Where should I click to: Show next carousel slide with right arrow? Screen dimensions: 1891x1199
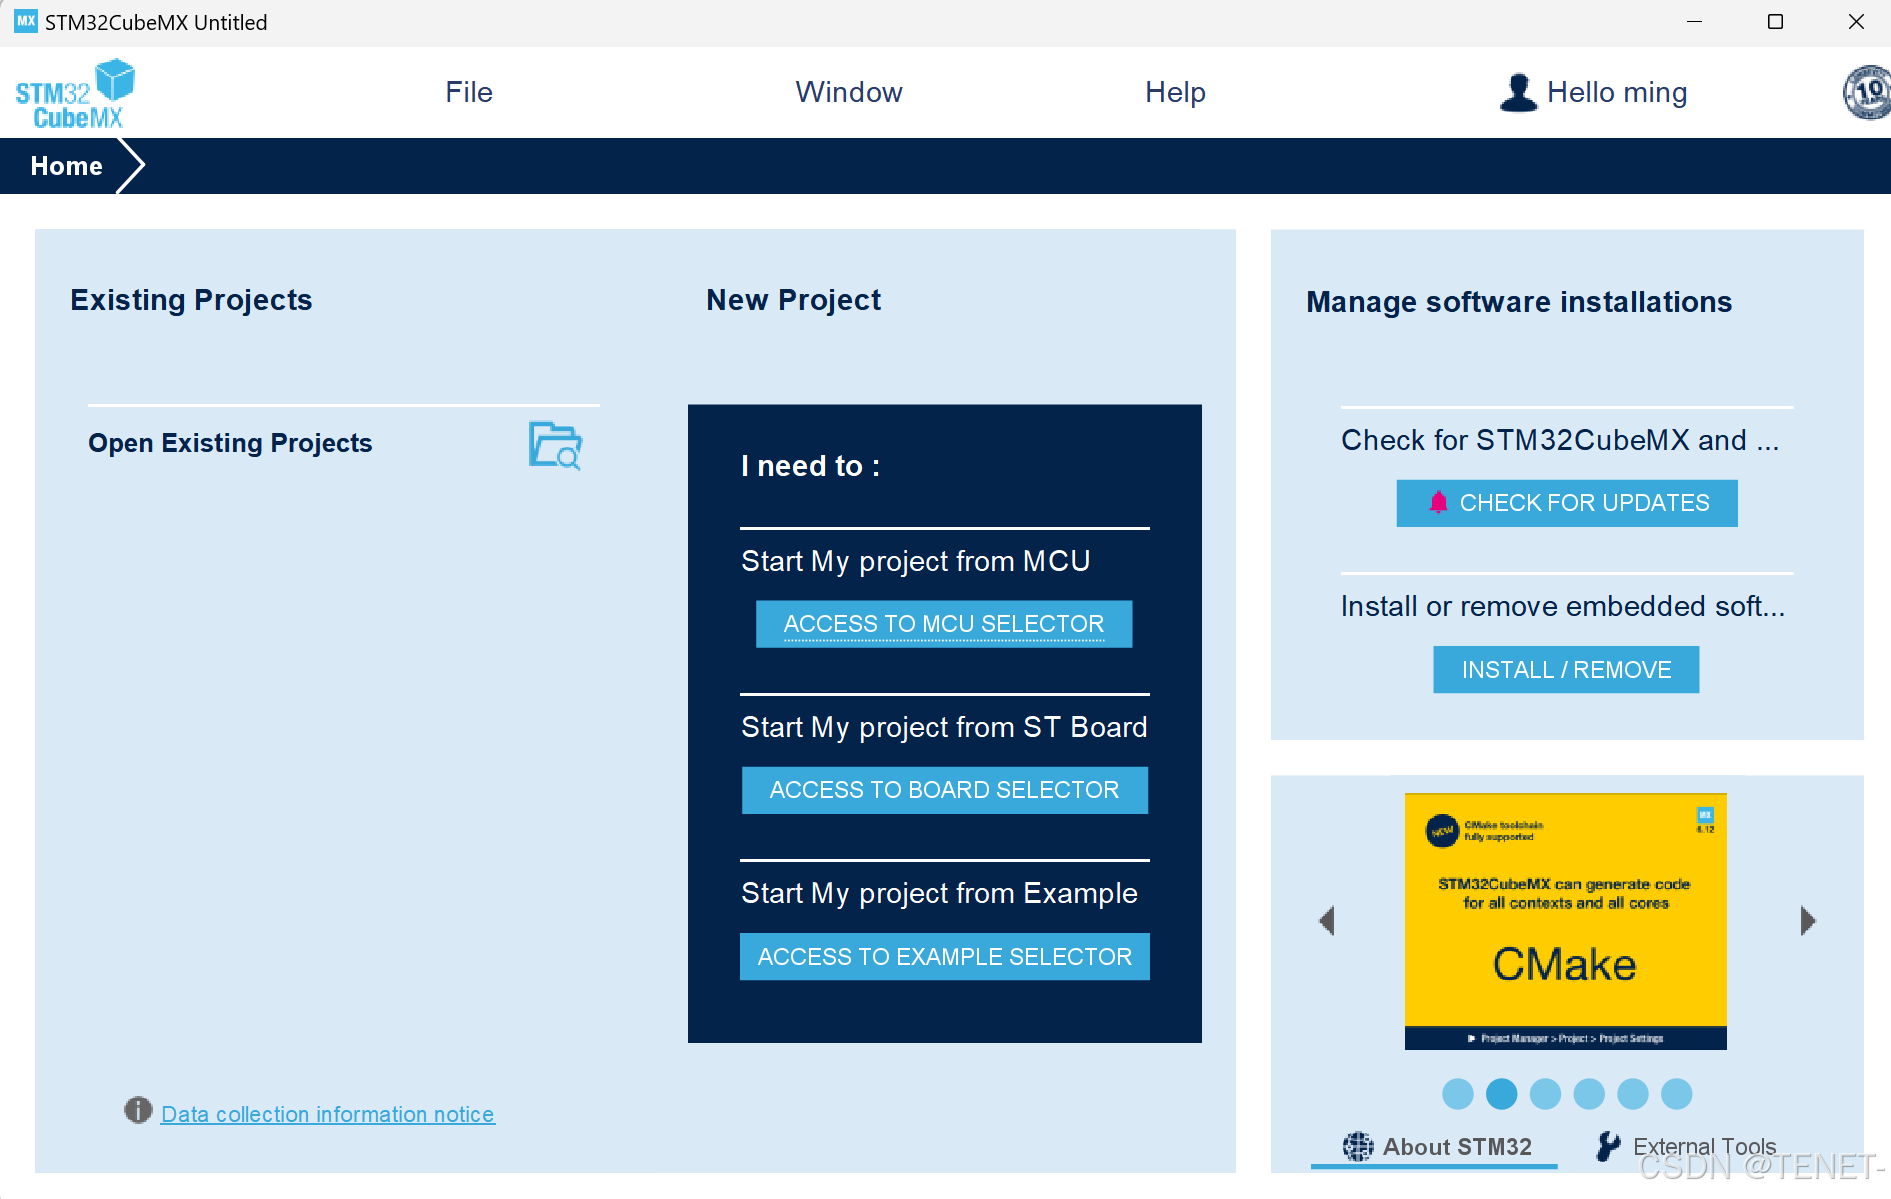click(x=1807, y=920)
